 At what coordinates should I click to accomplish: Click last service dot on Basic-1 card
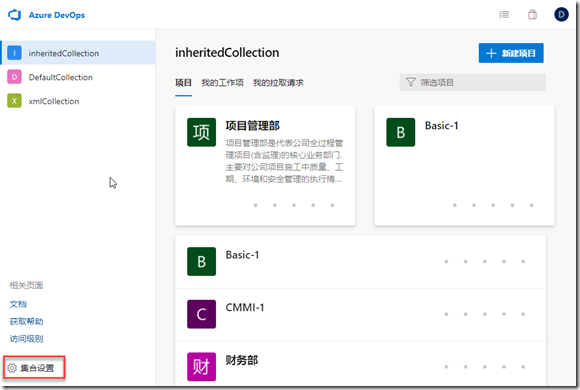click(532, 205)
